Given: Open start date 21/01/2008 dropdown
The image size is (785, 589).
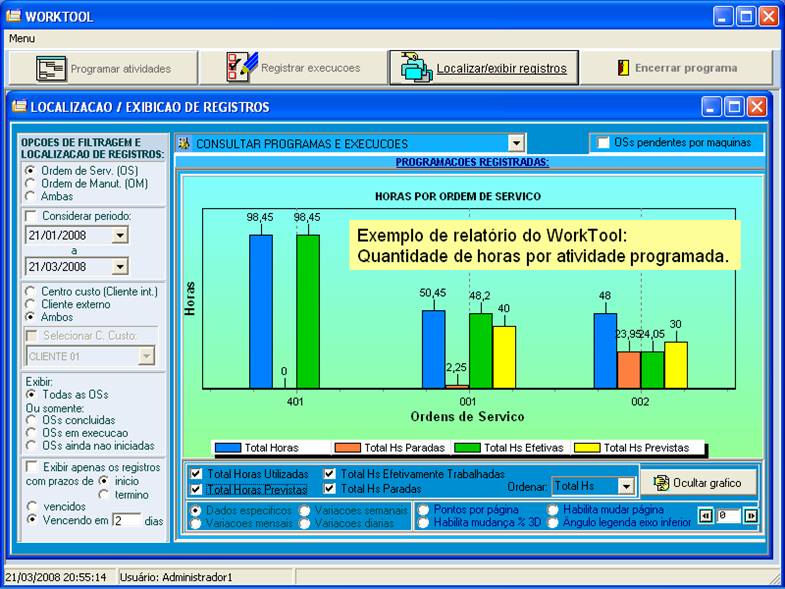Looking at the screenshot, I should pos(120,235).
